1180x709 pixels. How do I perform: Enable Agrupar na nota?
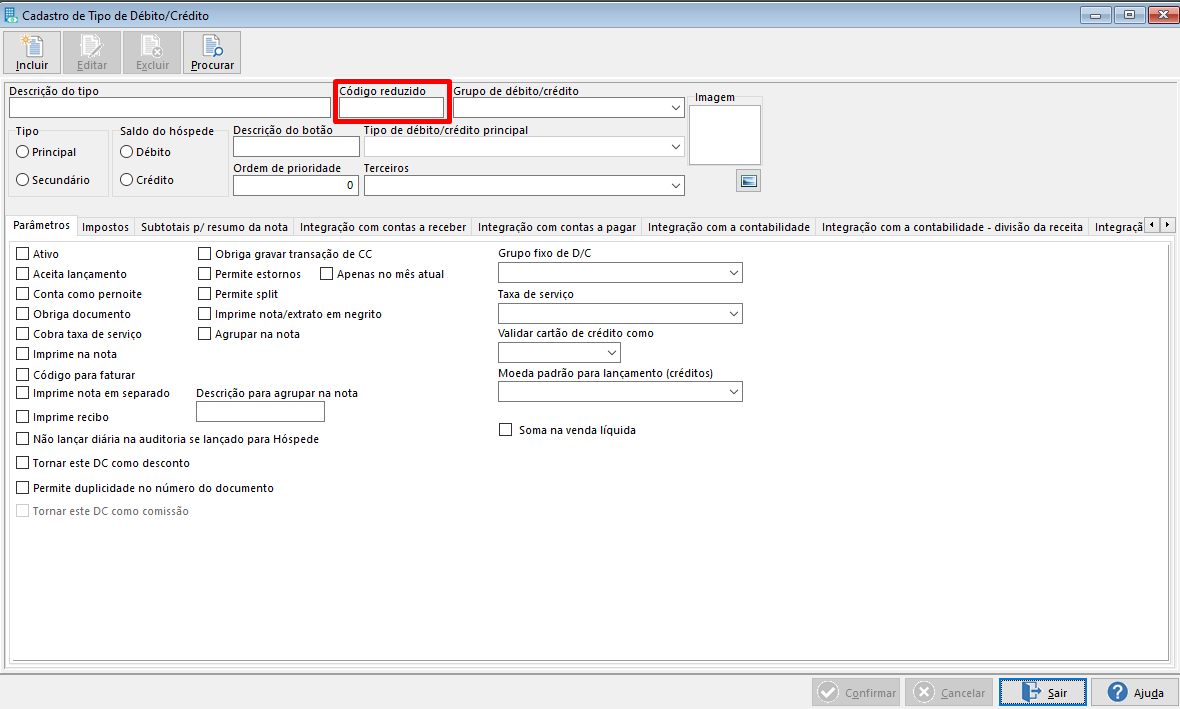click(x=204, y=333)
